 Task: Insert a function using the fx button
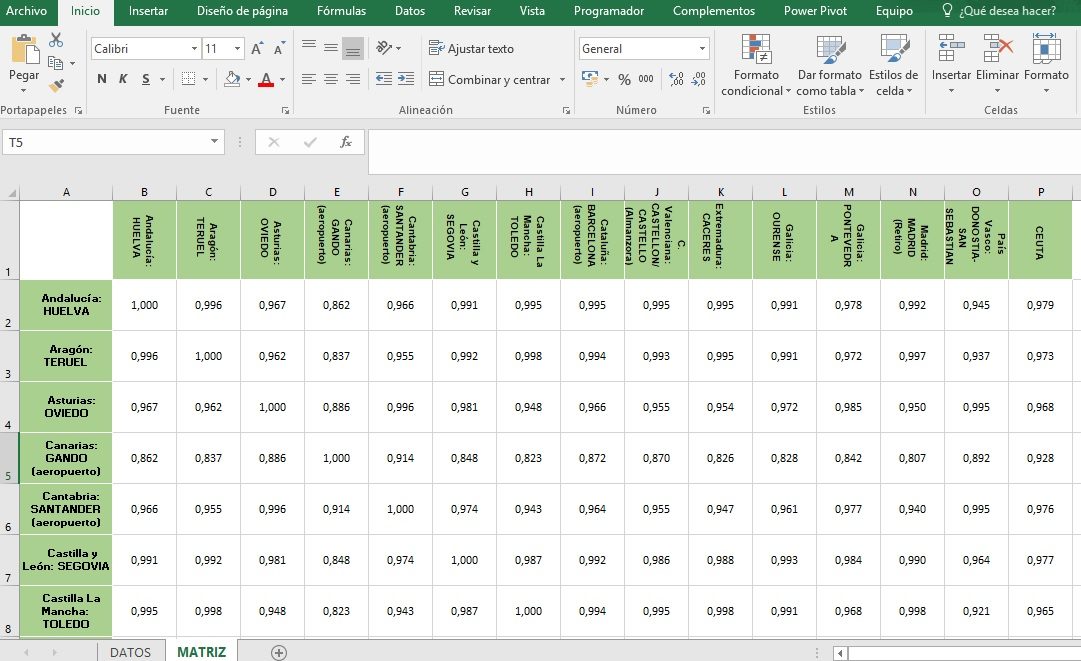[347, 142]
